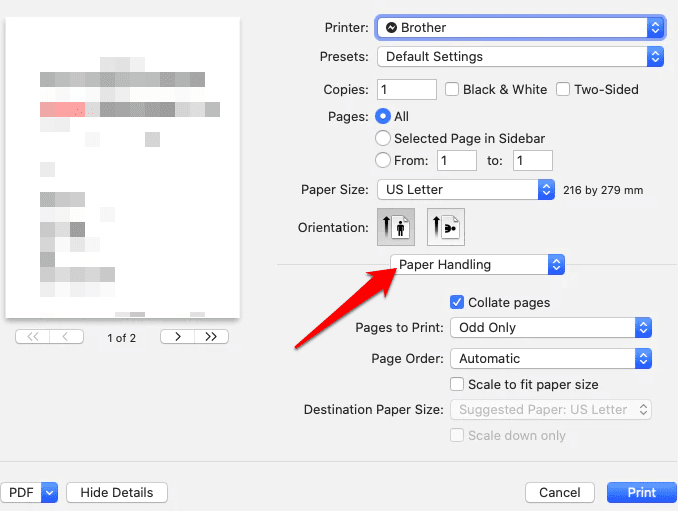Expand the Presets Default Settings dropdown
Image resolution: width=678 pixels, height=511 pixels.
(520, 57)
